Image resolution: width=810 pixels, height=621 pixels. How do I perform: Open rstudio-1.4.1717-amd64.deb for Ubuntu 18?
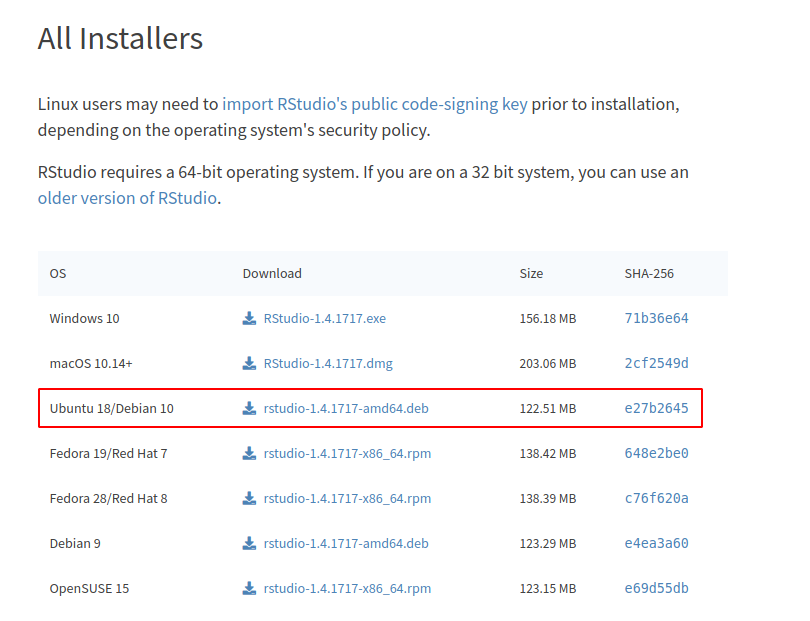345,408
